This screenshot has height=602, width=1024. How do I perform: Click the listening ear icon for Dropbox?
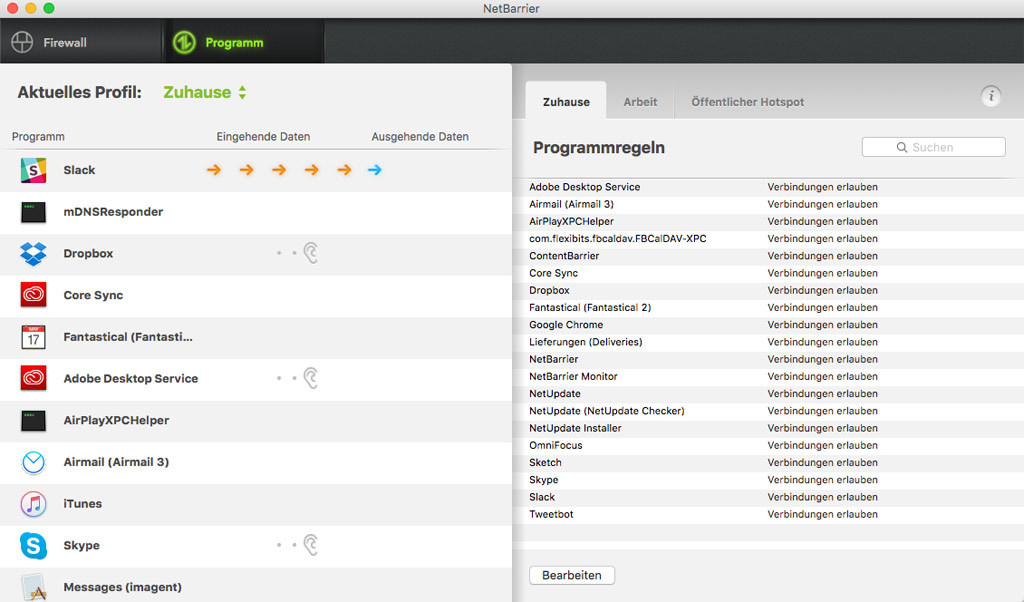tap(311, 253)
